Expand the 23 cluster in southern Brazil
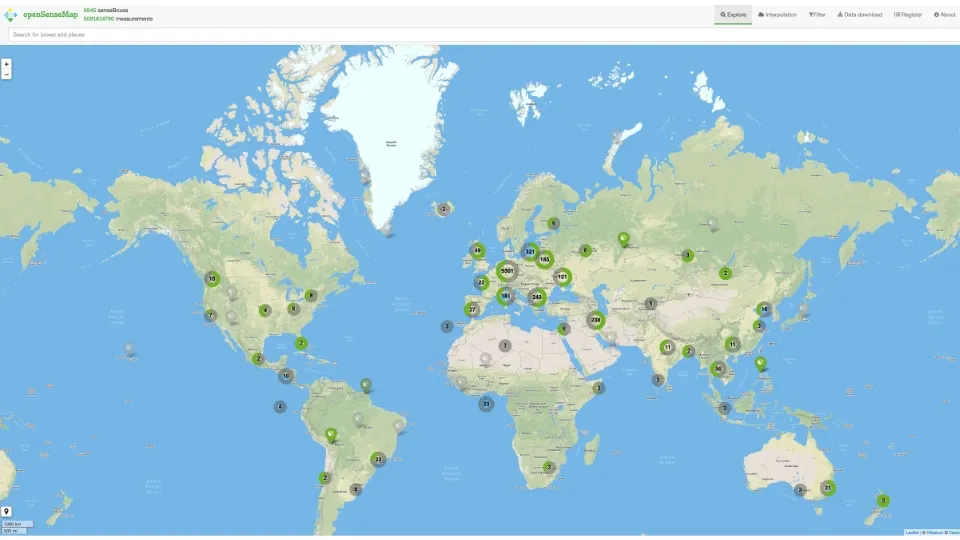Screen dimensions: 960x540 click(x=378, y=459)
